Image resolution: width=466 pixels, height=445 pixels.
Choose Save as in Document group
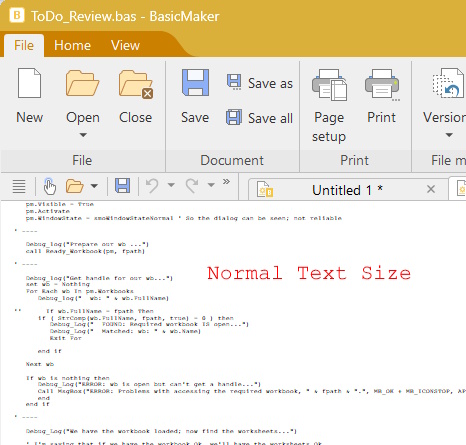pos(260,83)
